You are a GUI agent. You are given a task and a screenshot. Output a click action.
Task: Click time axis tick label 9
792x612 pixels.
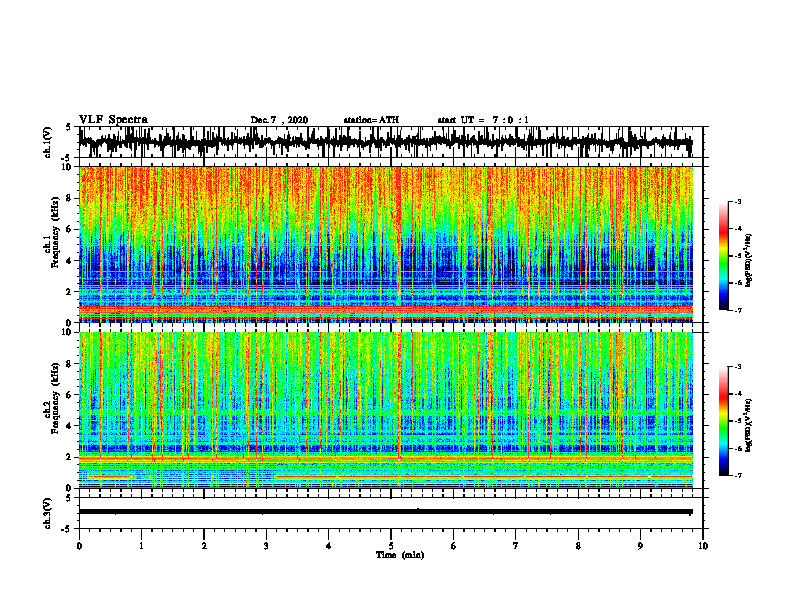(x=640, y=546)
